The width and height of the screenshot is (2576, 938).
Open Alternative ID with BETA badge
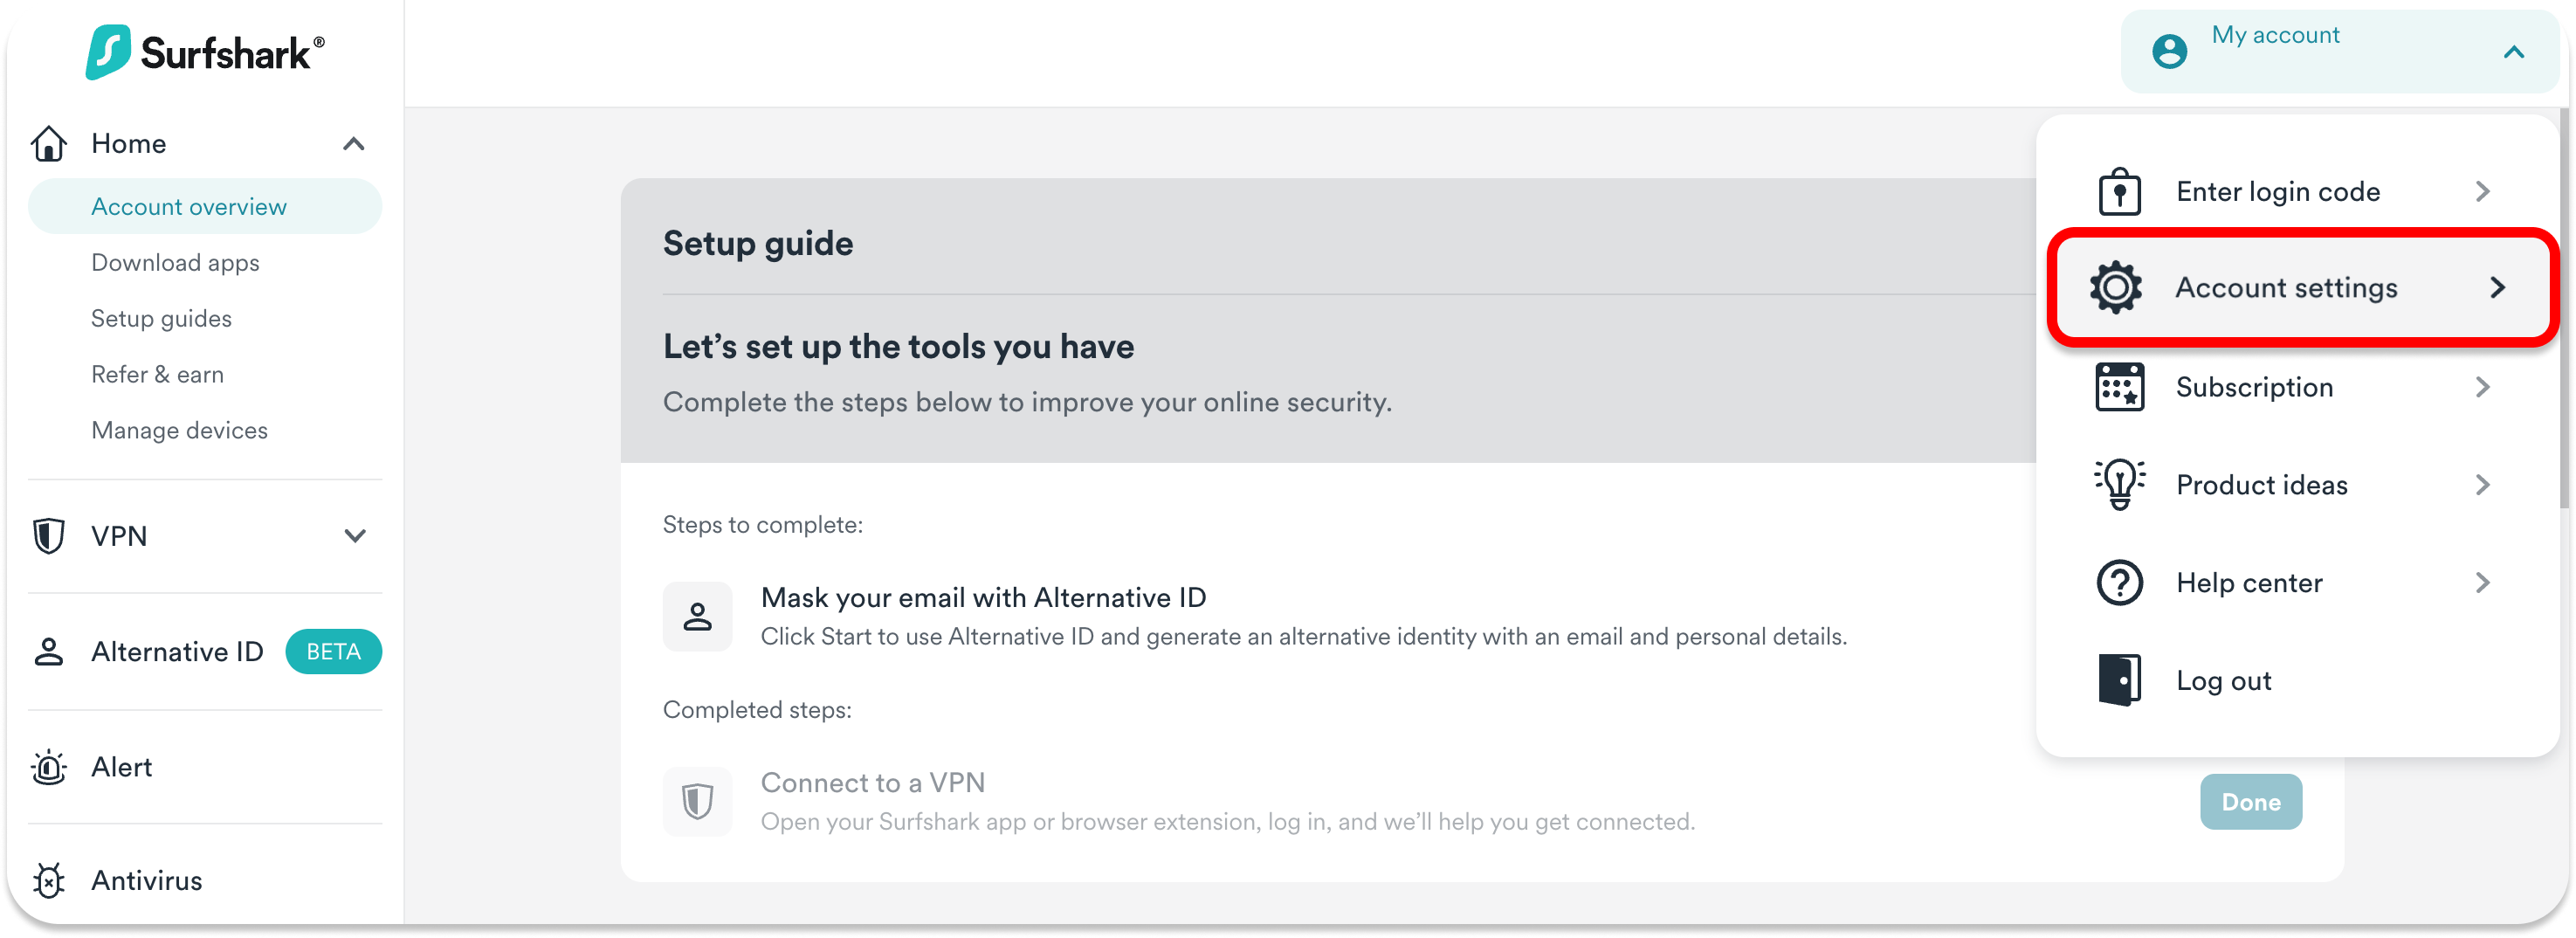[177, 652]
